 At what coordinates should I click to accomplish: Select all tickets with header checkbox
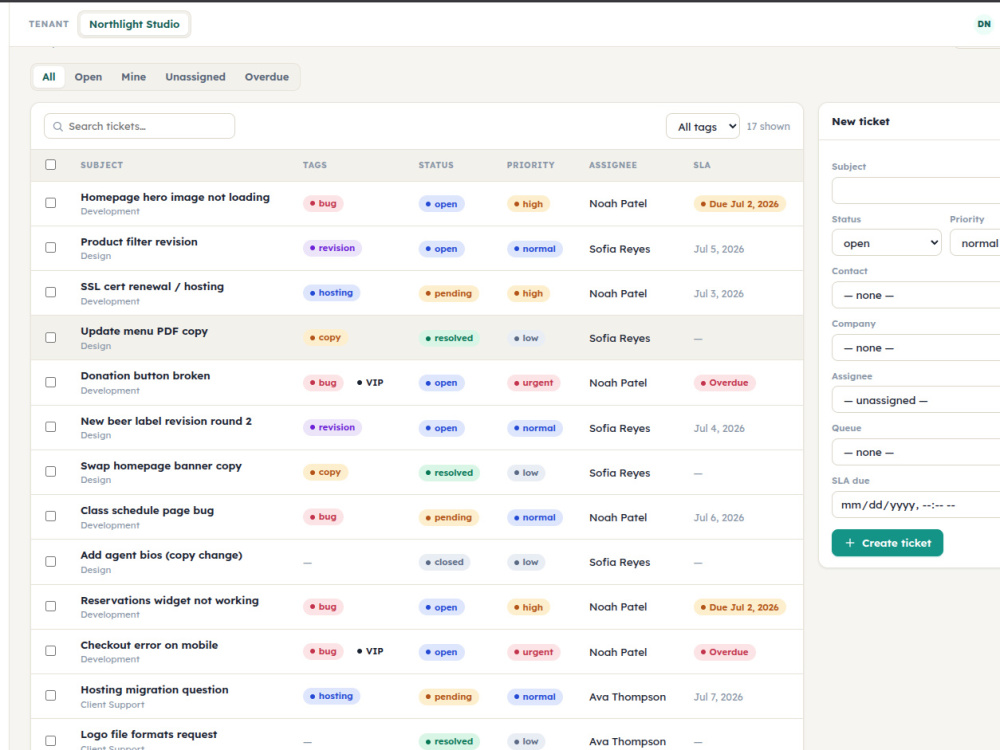[50, 165]
